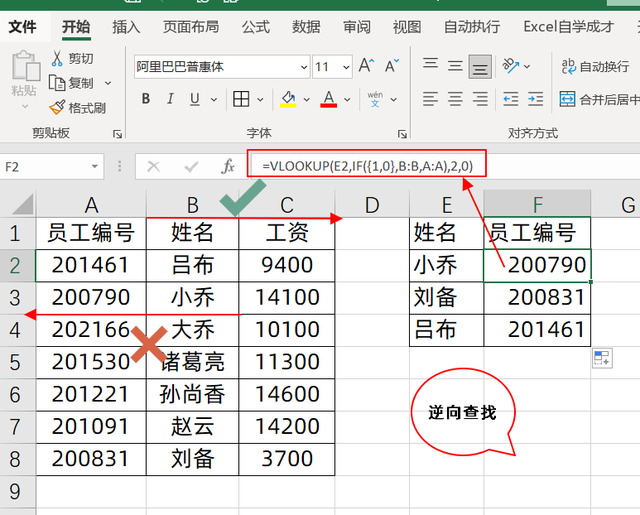This screenshot has height=515, width=640.
Task: Open fill color dropdown arrow
Action: coord(307,99)
